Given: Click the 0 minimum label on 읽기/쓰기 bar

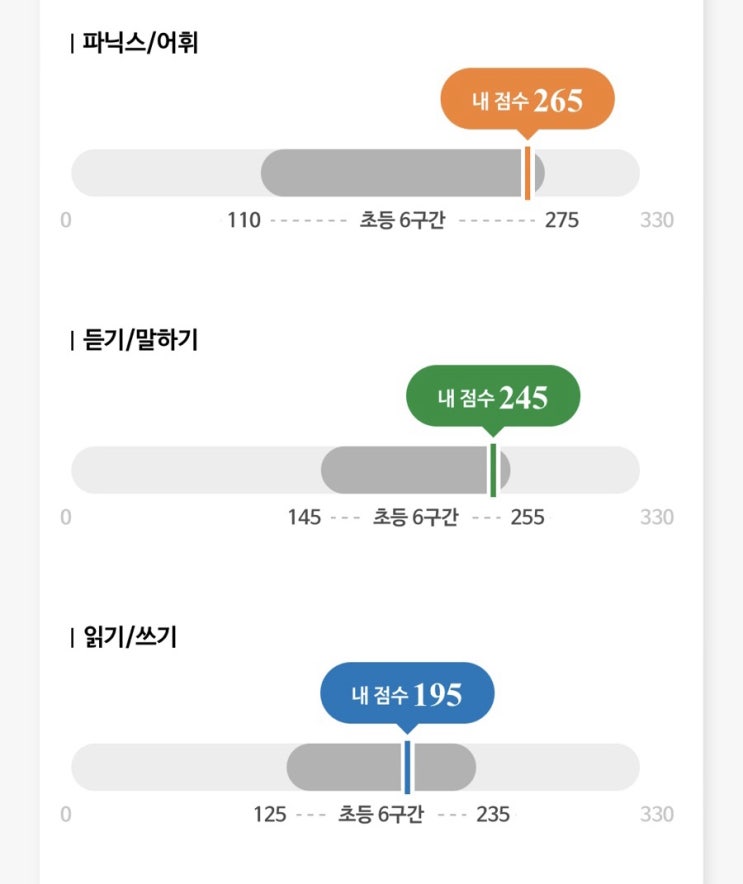Looking at the screenshot, I should [x=66, y=814].
